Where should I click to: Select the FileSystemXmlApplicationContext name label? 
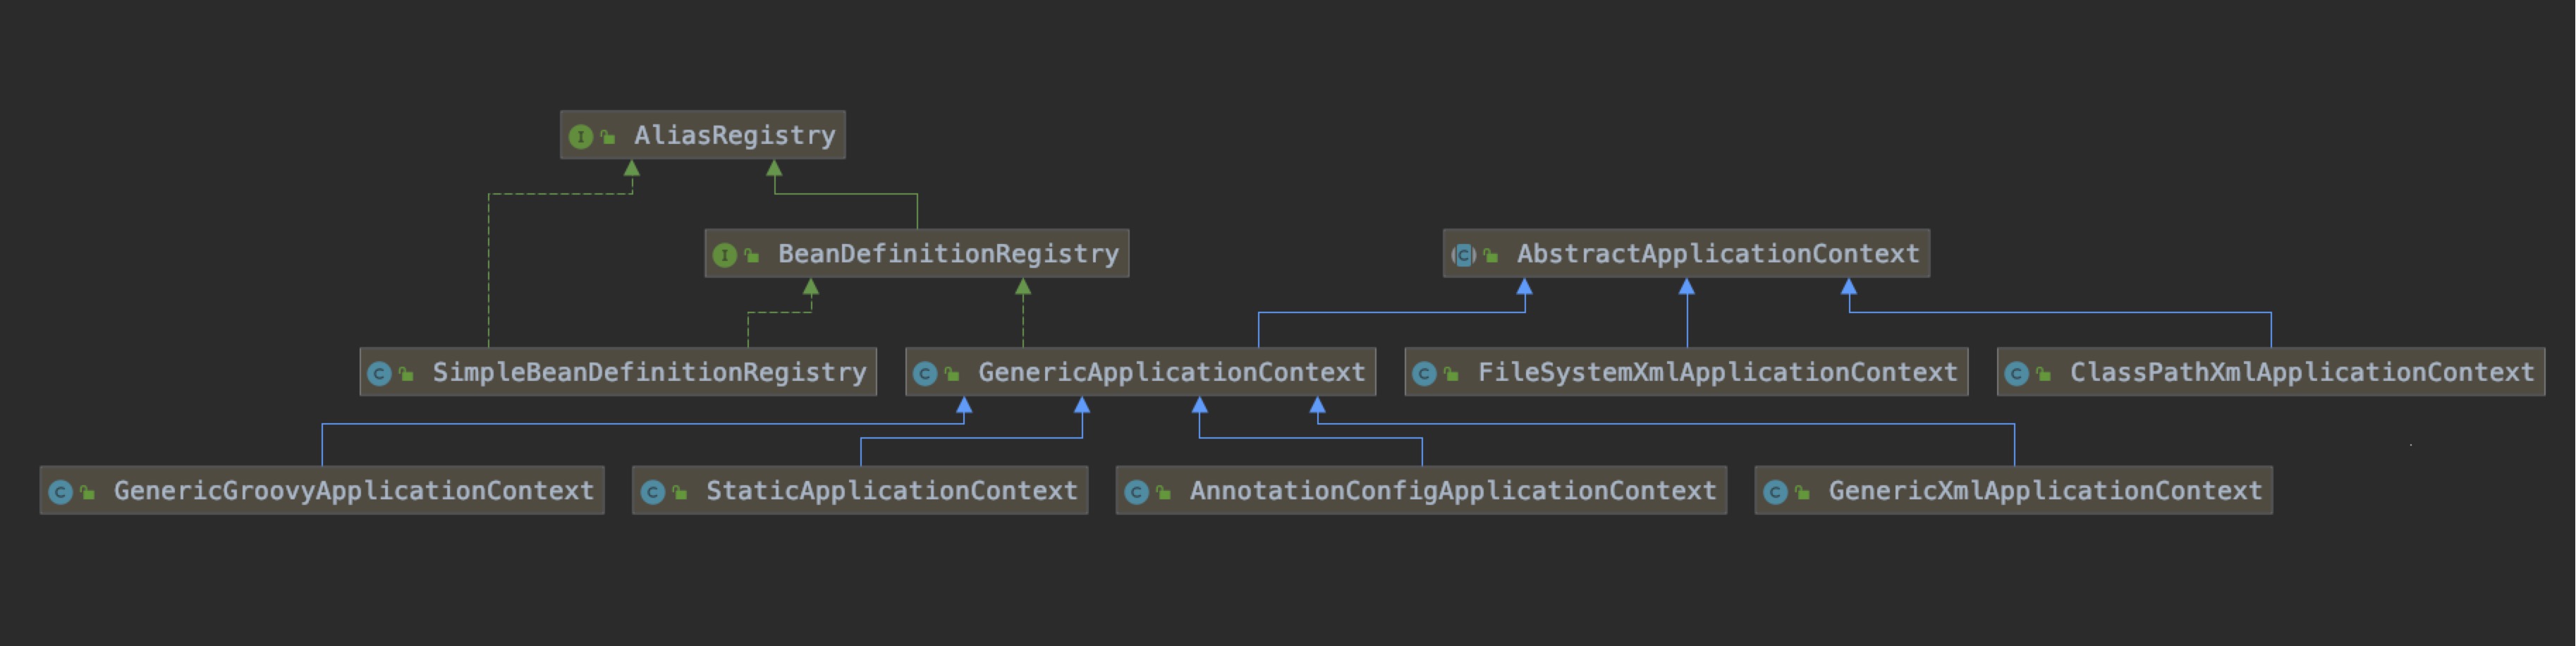coord(1718,373)
